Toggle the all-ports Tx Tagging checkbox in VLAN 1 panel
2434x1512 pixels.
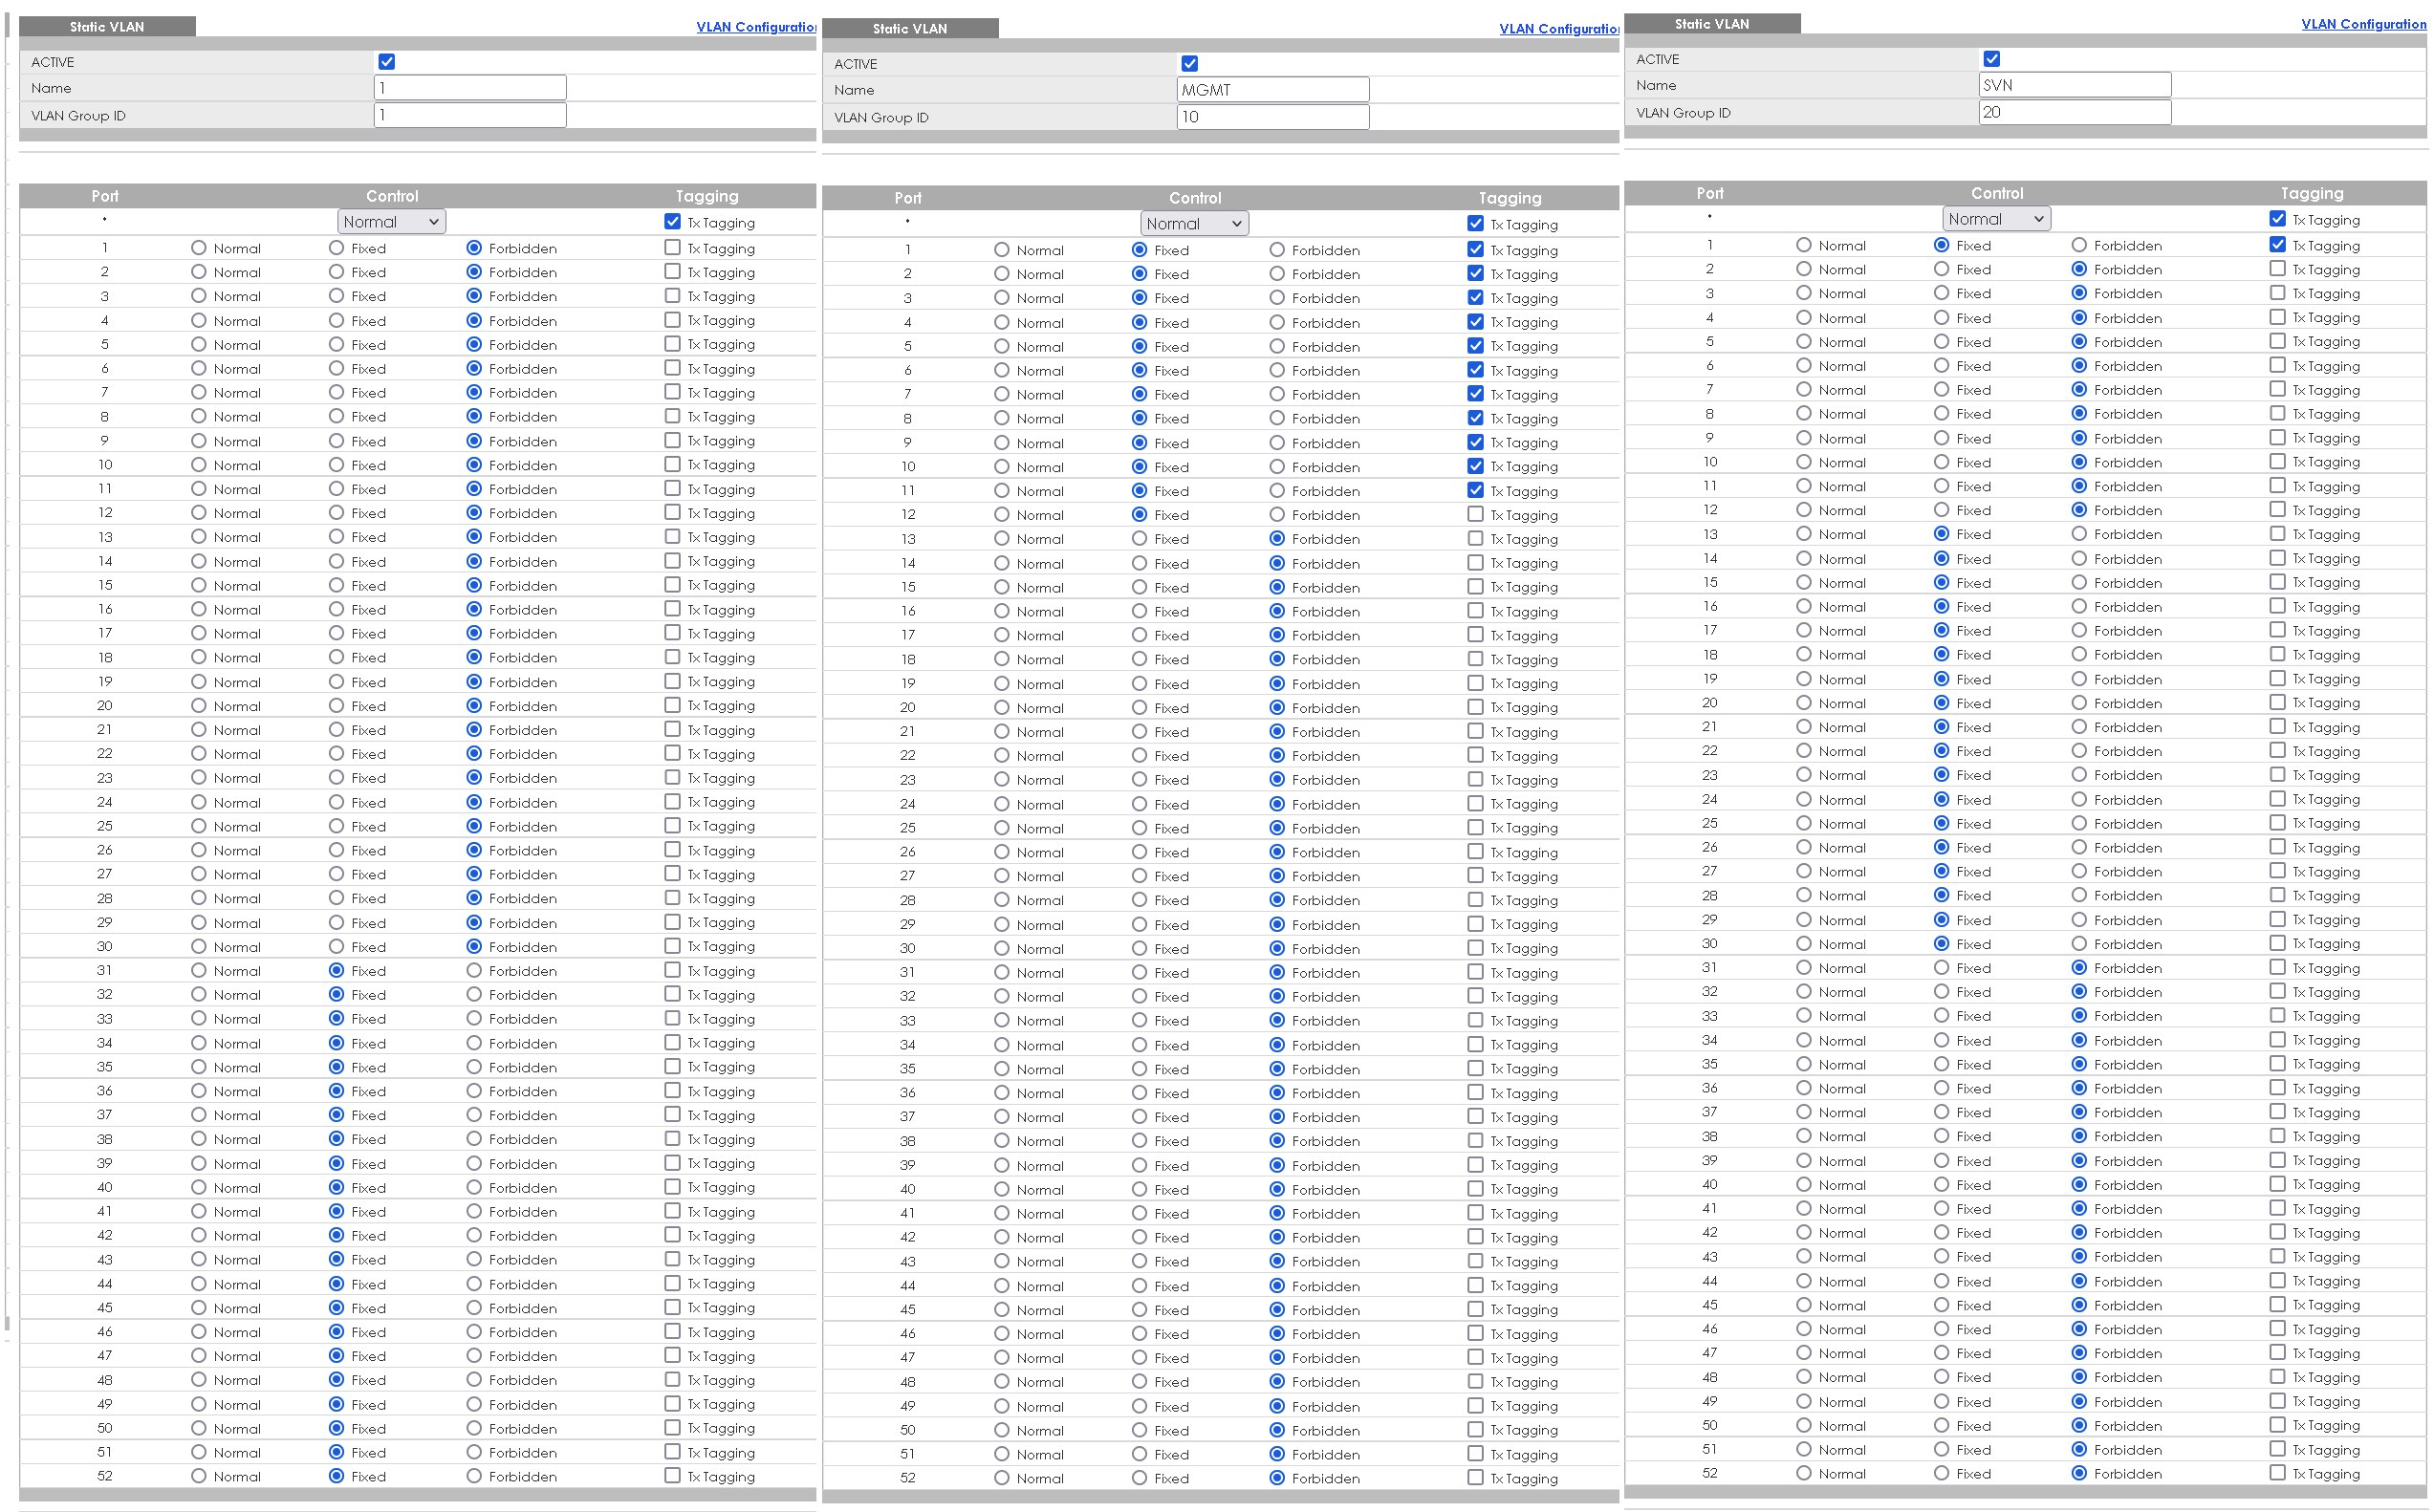coord(672,222)
